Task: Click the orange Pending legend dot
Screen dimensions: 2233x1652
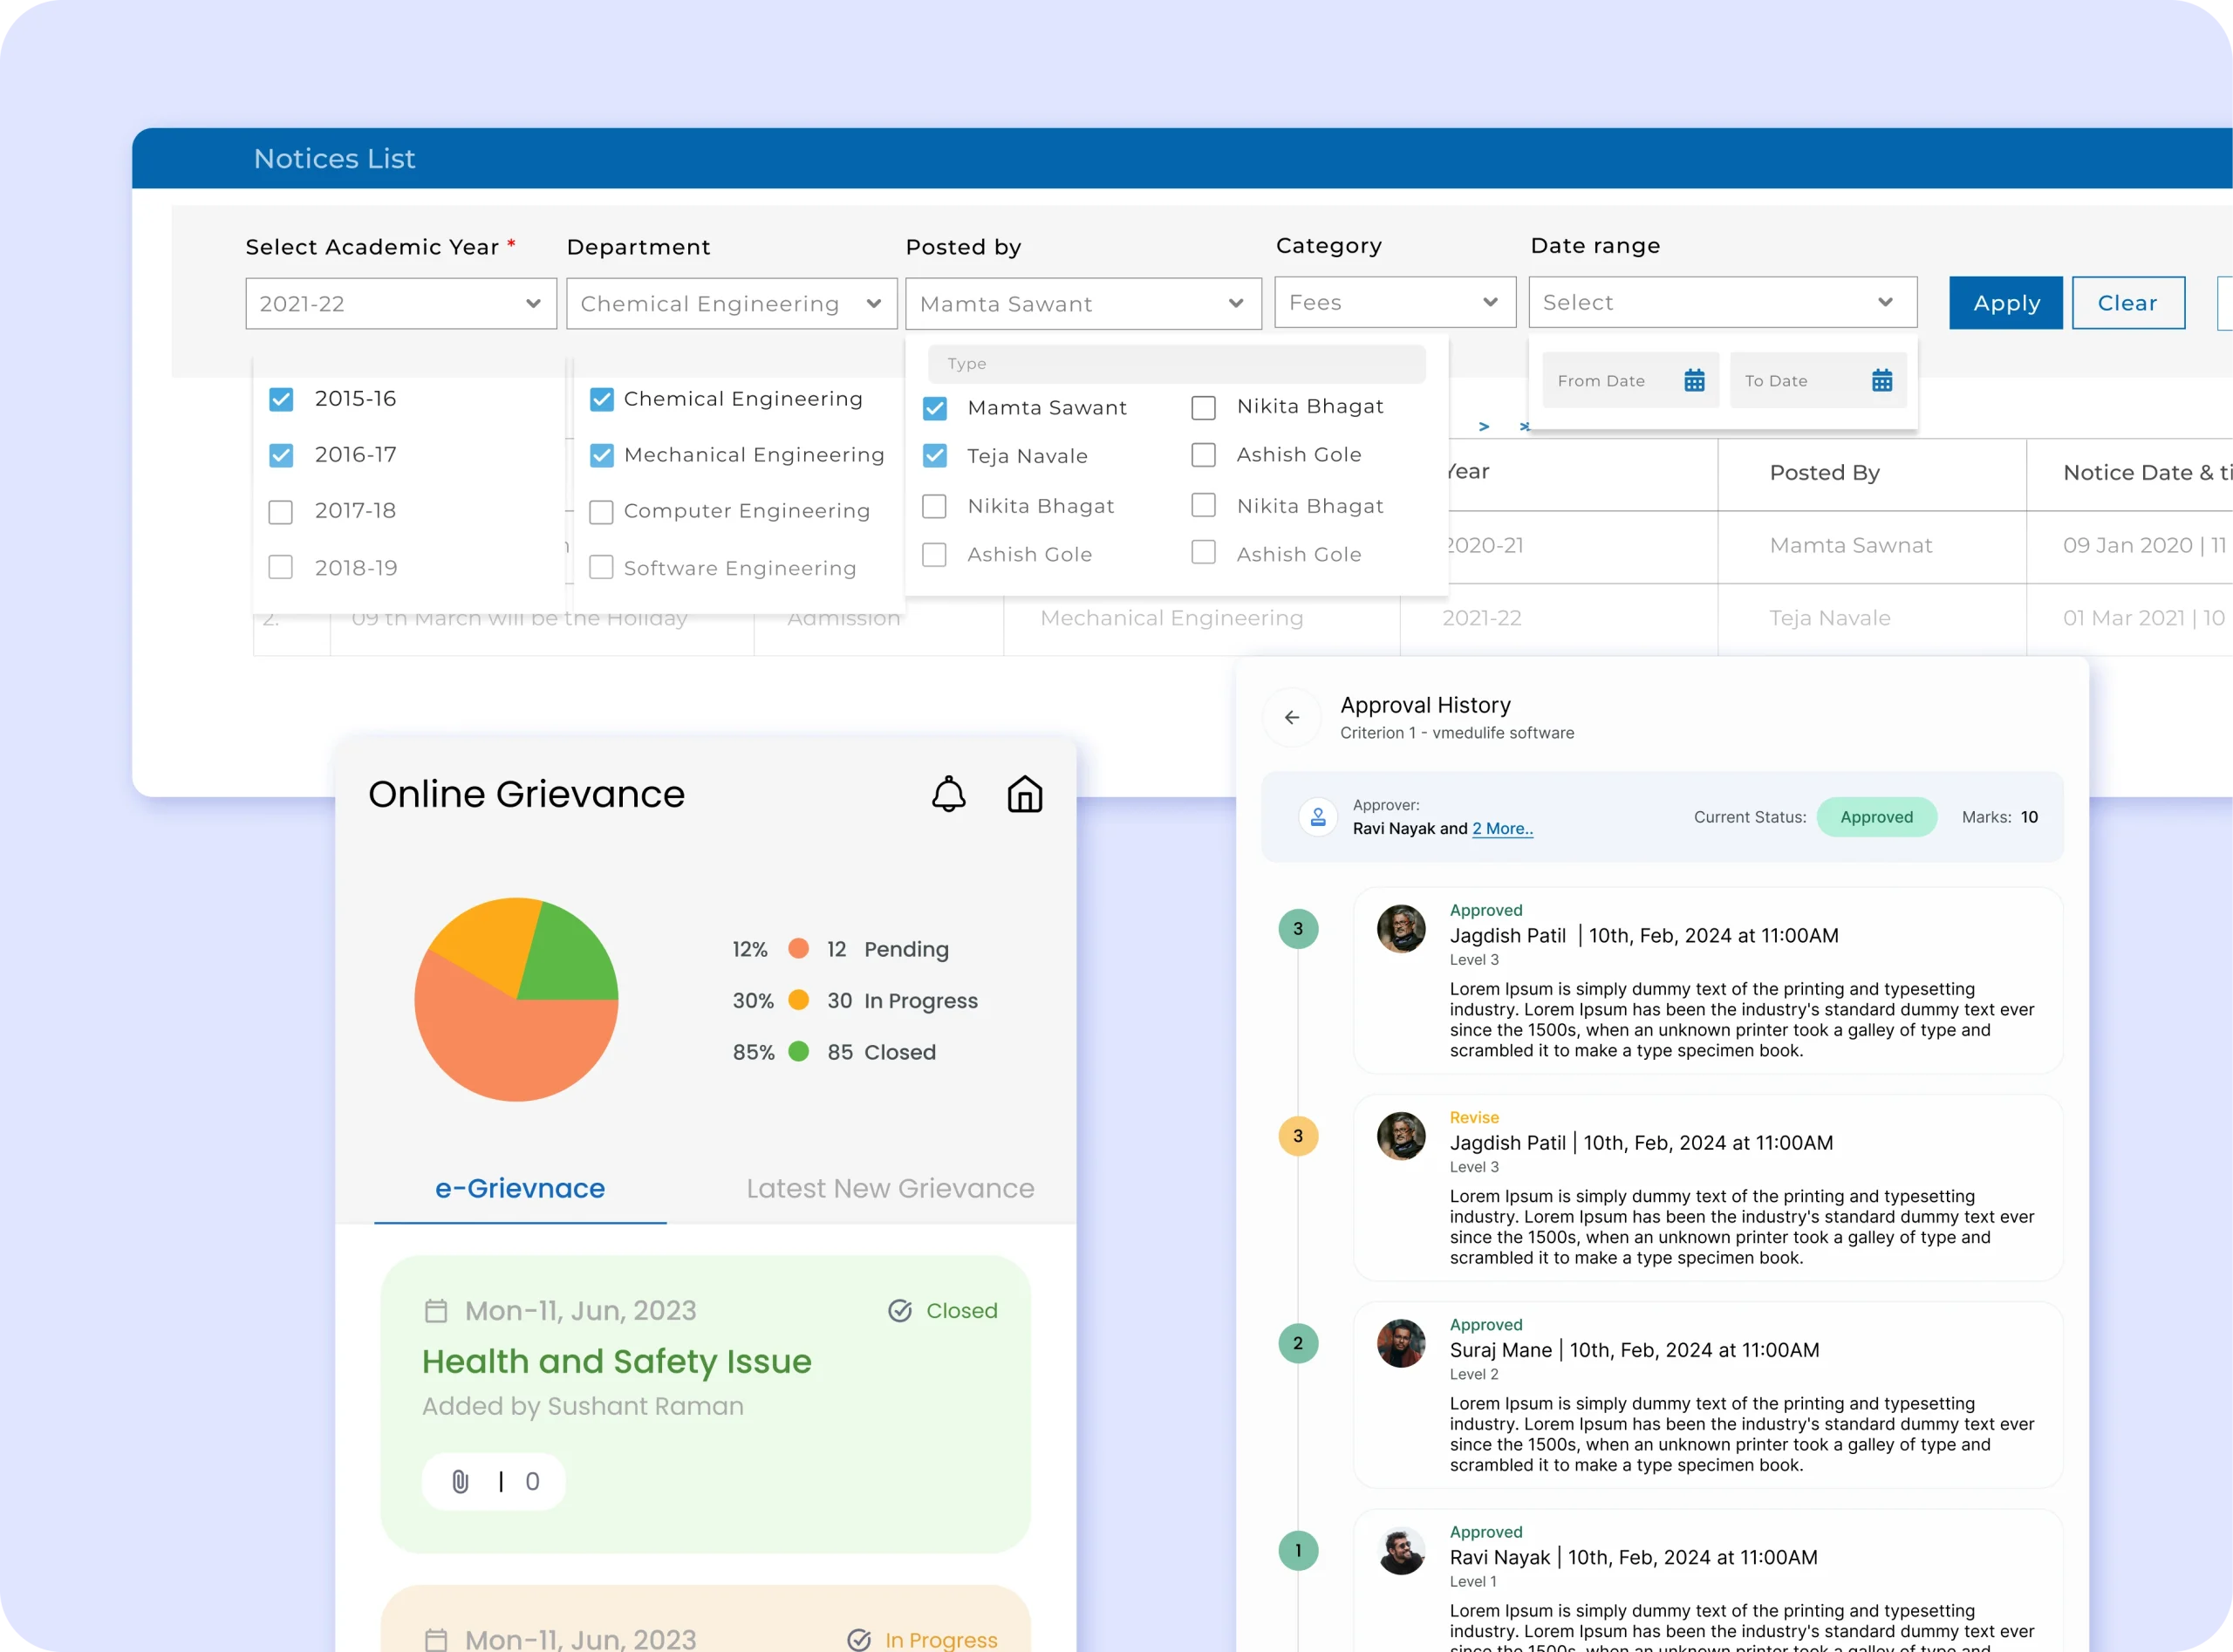Action: 798,949
